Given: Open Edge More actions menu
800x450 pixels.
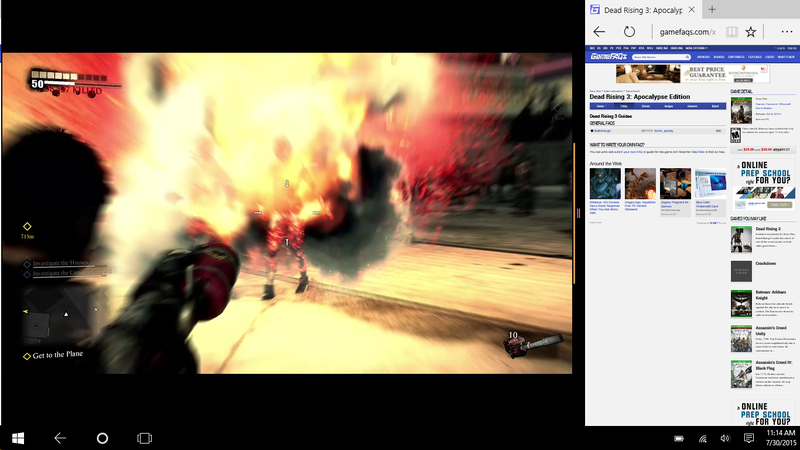Looking at the screenshot, I should pos(787,32).
